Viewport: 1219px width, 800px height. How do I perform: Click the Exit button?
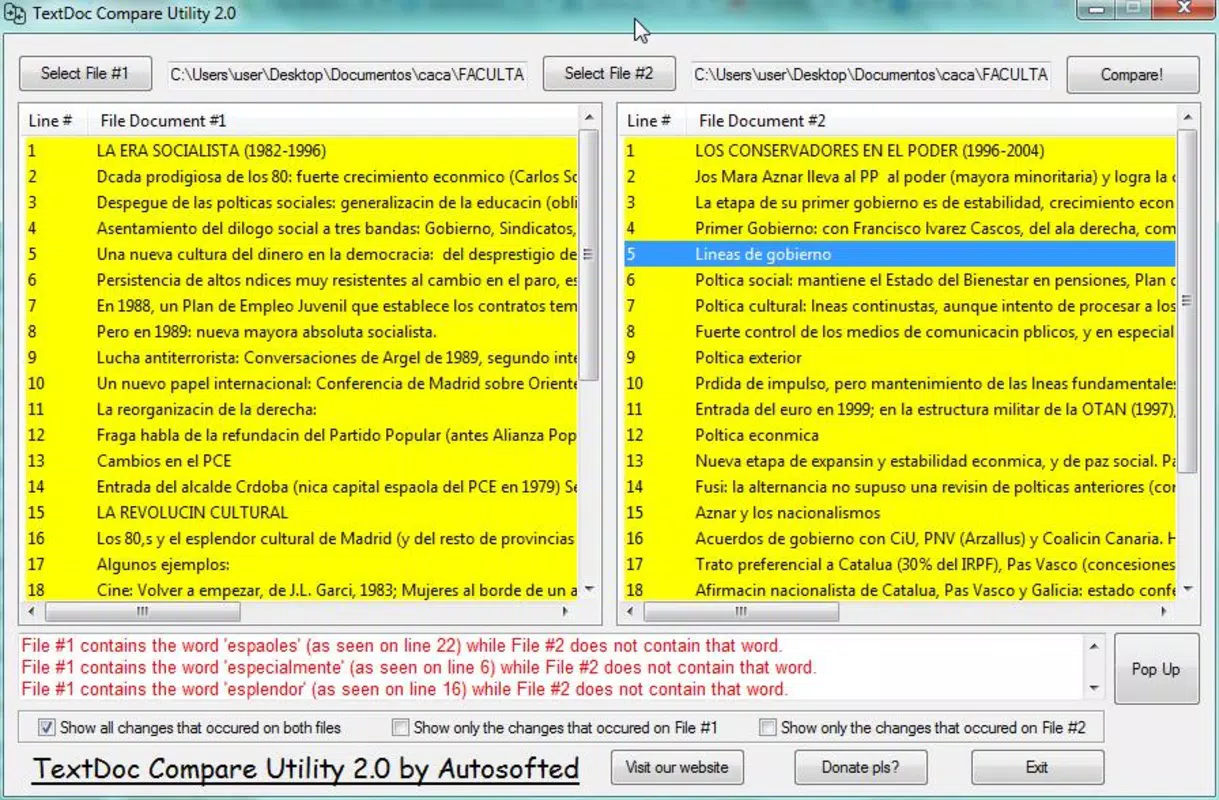(x=1037, y=767)
